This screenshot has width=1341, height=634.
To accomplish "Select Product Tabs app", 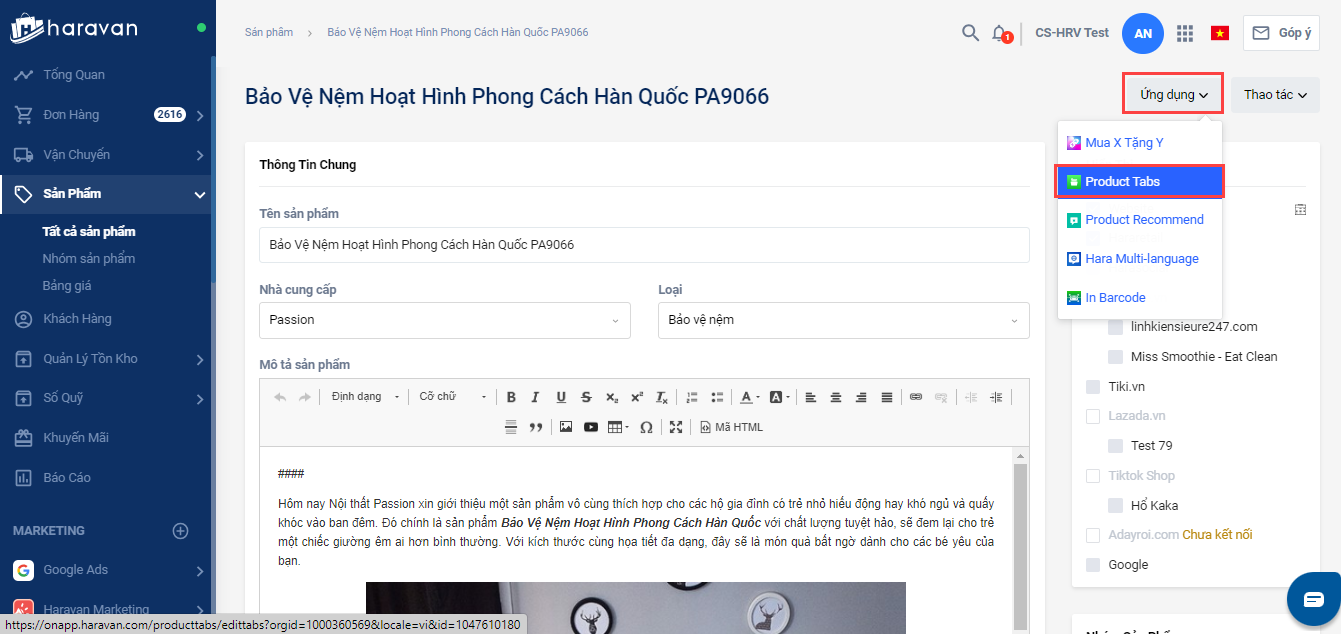I will pos(1140,182).
